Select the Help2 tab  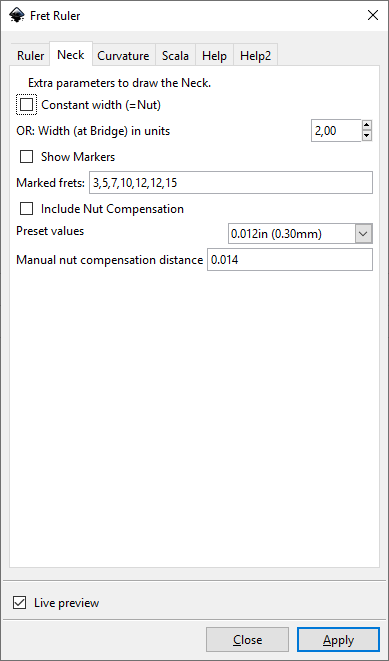tap(255, 56)
